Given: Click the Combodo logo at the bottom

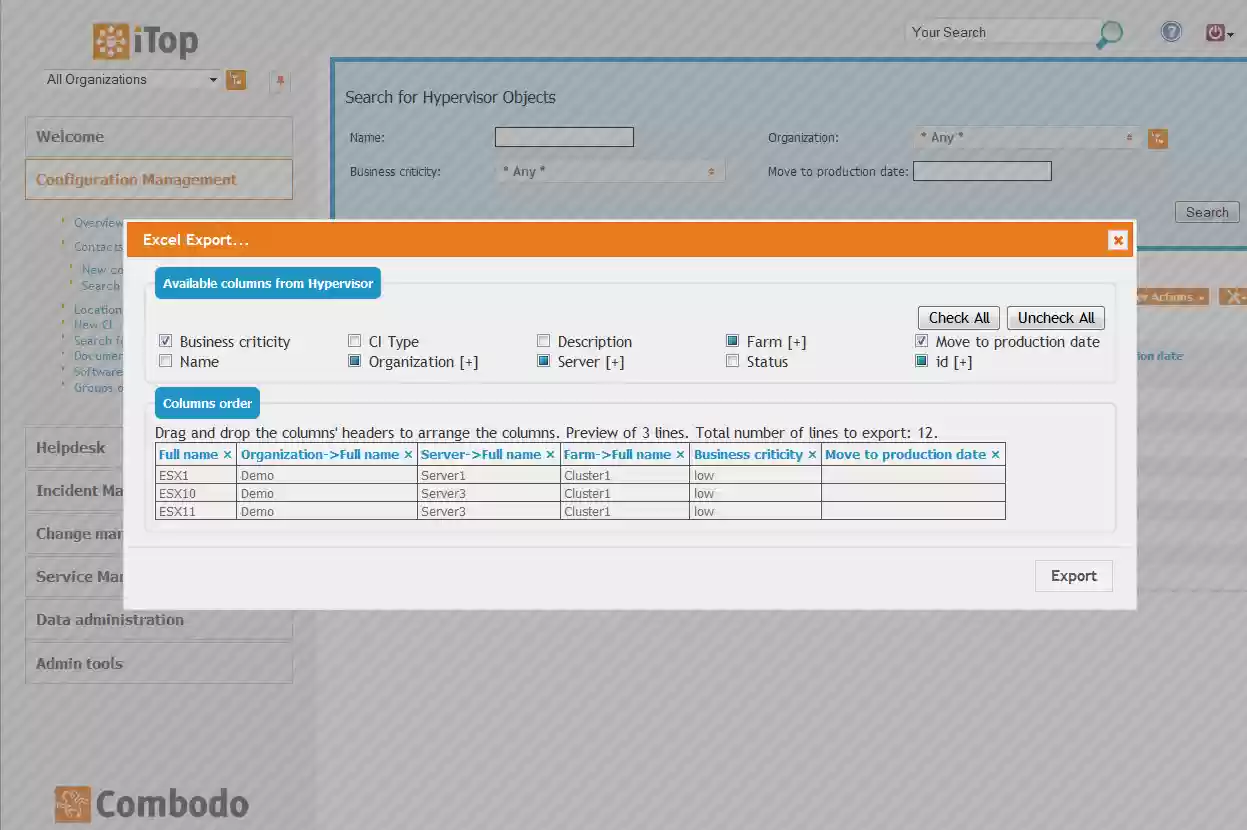Looking at the screenshot, I should tap(149, 803).
